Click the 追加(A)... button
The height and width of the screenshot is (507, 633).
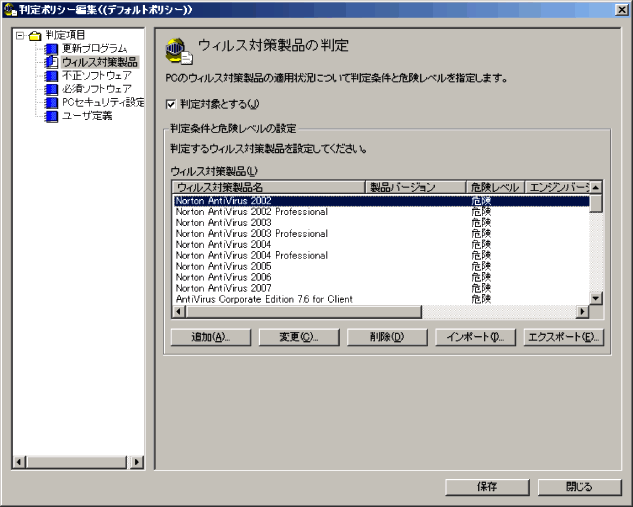211,337
